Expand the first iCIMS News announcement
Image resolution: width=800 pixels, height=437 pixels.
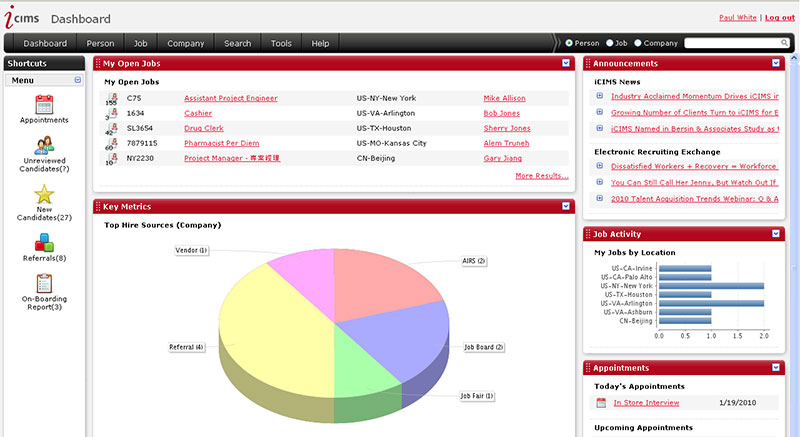click(600, 96)
